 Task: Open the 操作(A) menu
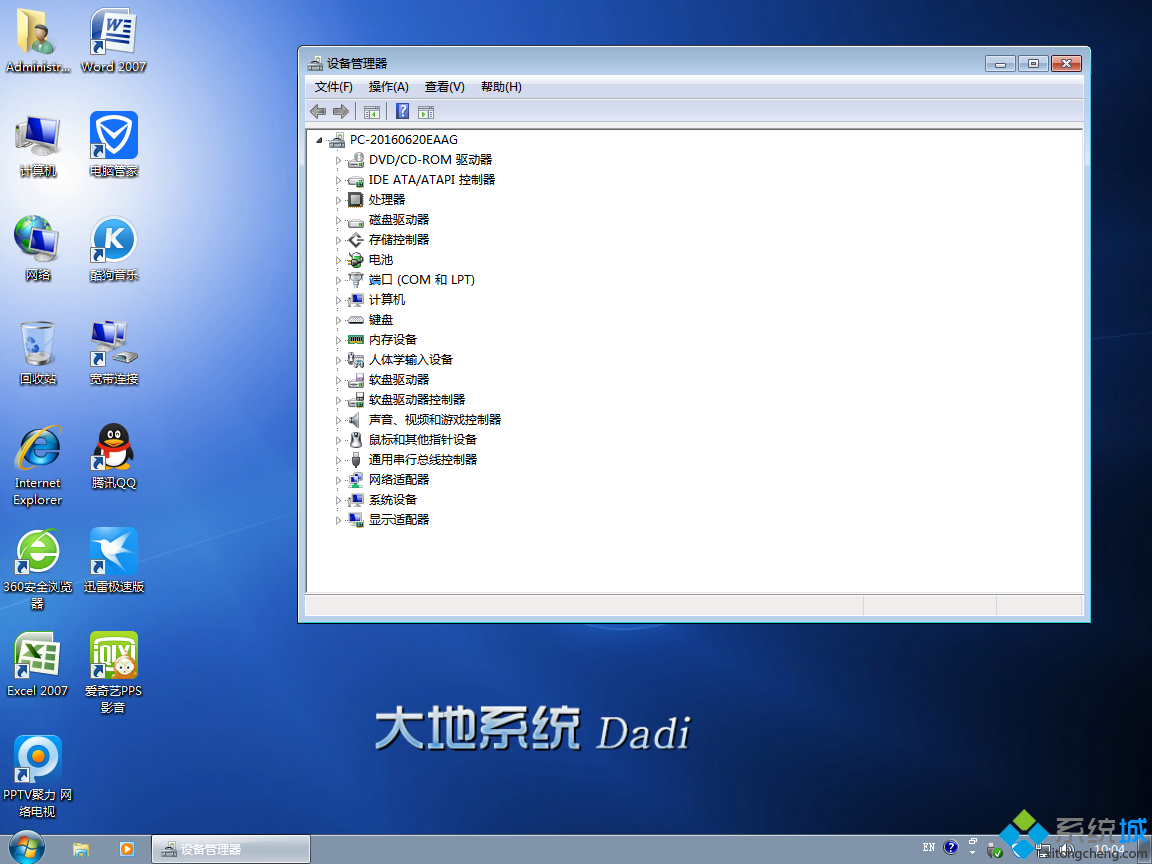coord(389,87)
